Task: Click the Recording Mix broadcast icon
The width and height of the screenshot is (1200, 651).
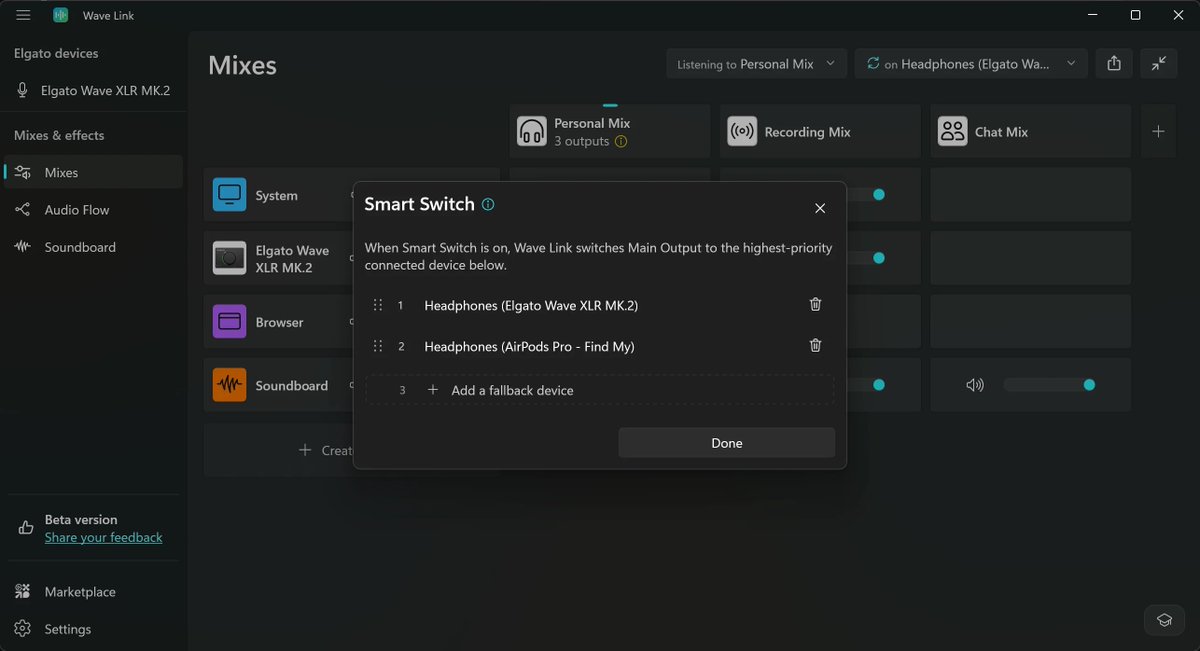Action: tap(742, 131)
